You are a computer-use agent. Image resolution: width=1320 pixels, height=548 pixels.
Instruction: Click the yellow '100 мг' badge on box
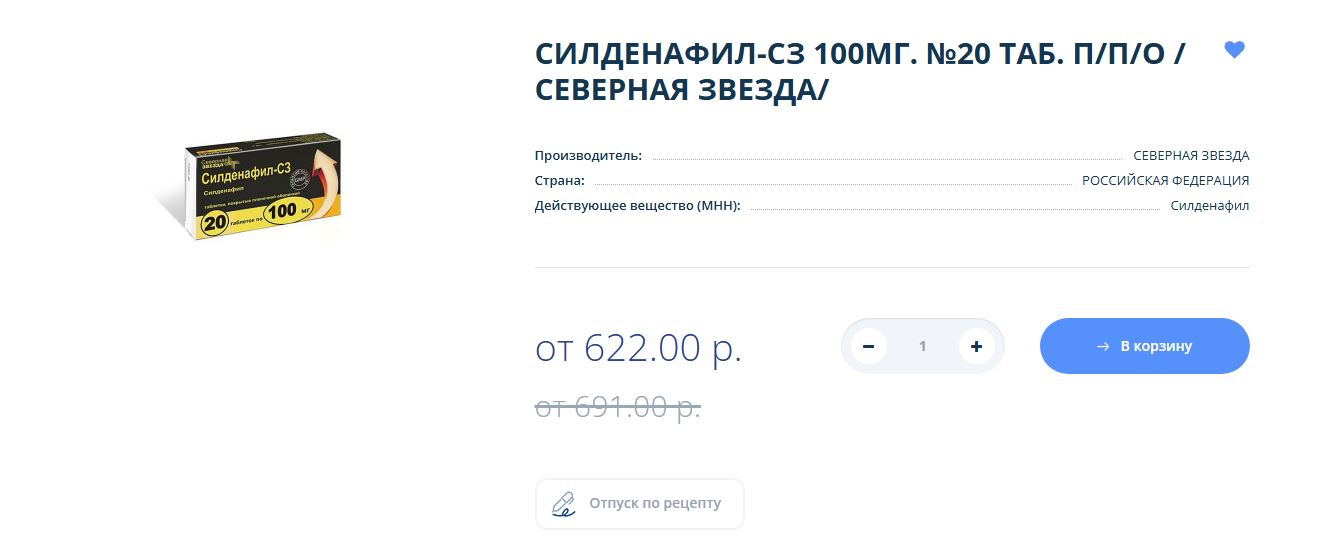(x=290, y=210)
